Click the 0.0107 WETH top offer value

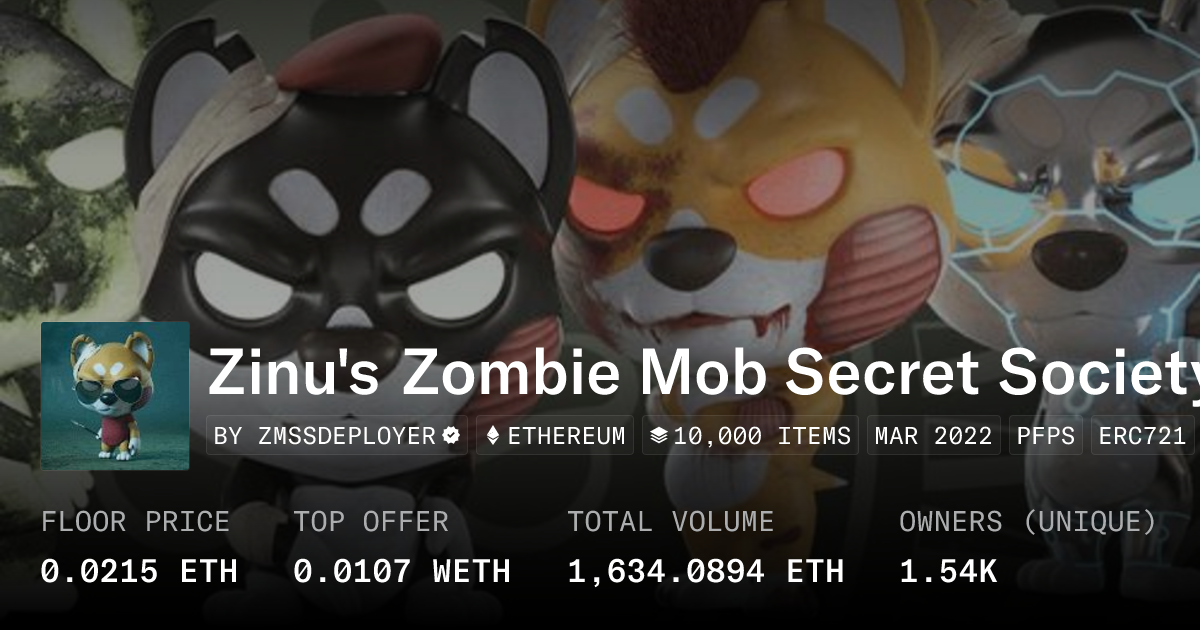pyautogui.click(x=402, y=571)
